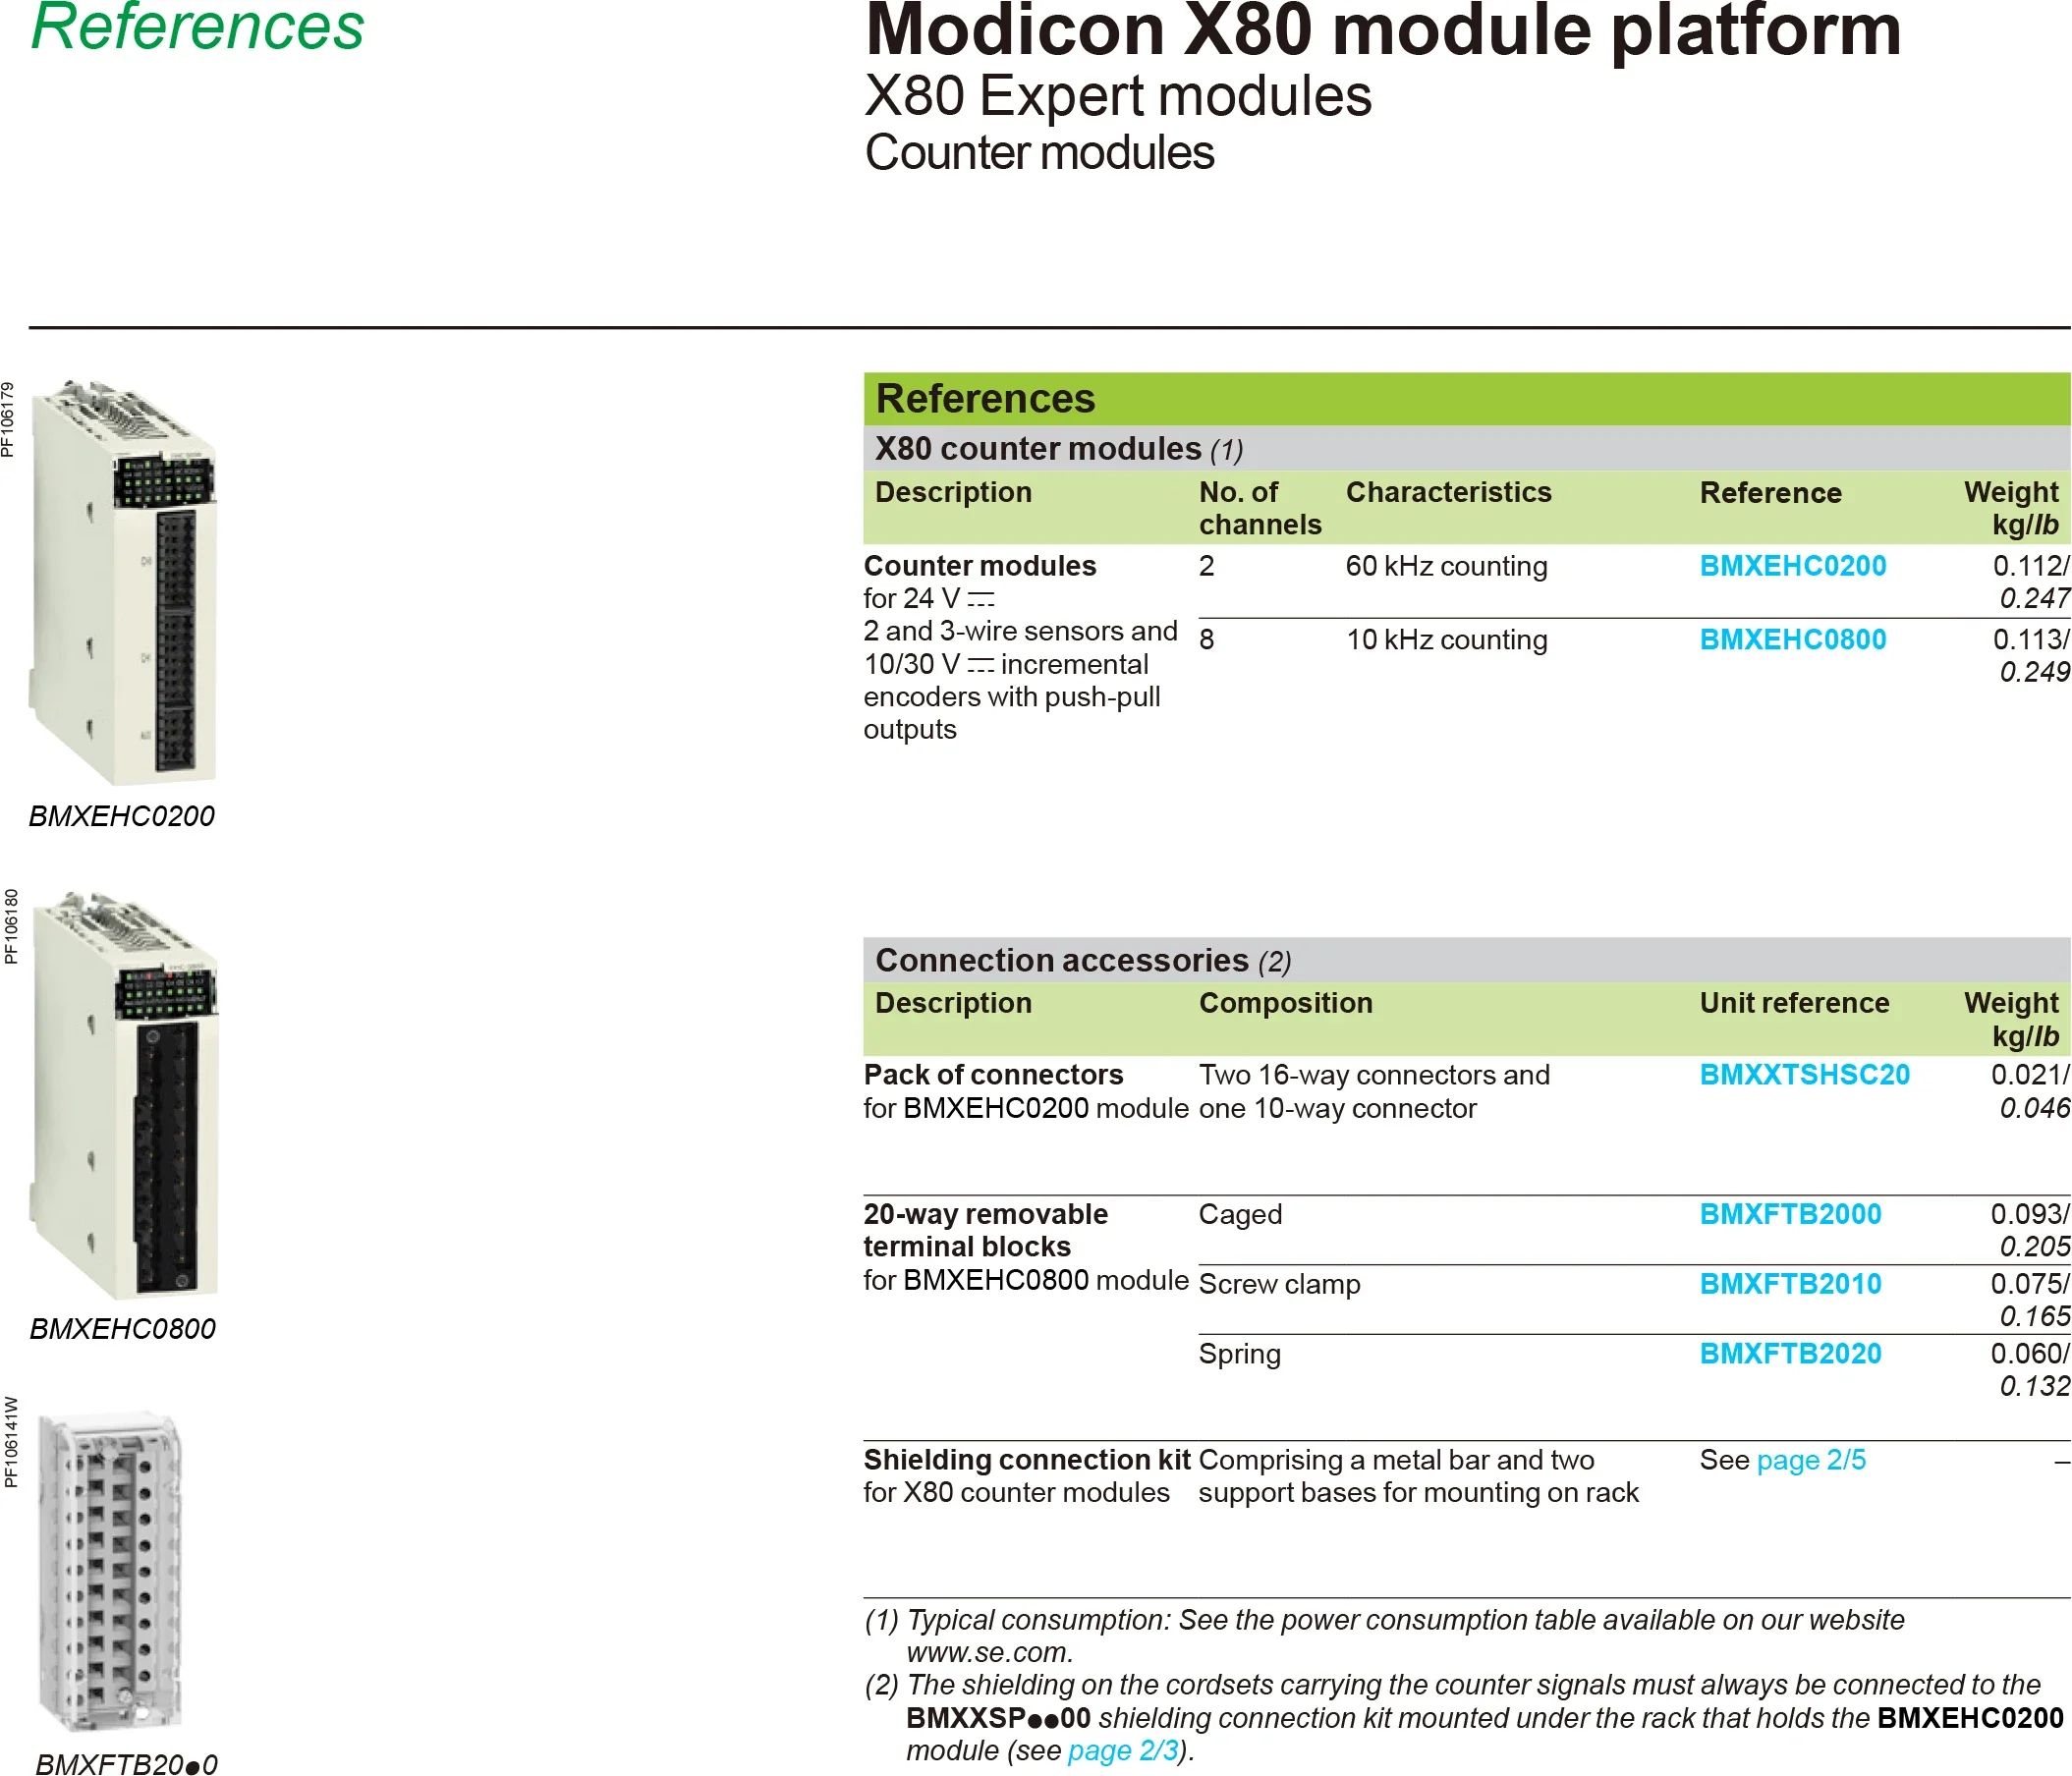
Task: Click the italic BMXEHC0200 image caption
Action: 122,816
